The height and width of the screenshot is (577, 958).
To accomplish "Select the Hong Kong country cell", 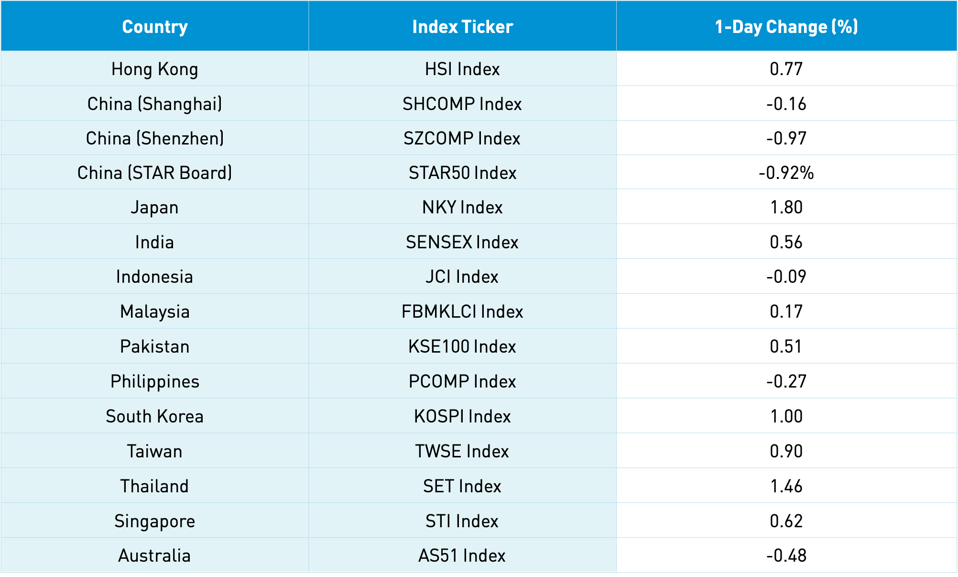I will pos(154,69).
